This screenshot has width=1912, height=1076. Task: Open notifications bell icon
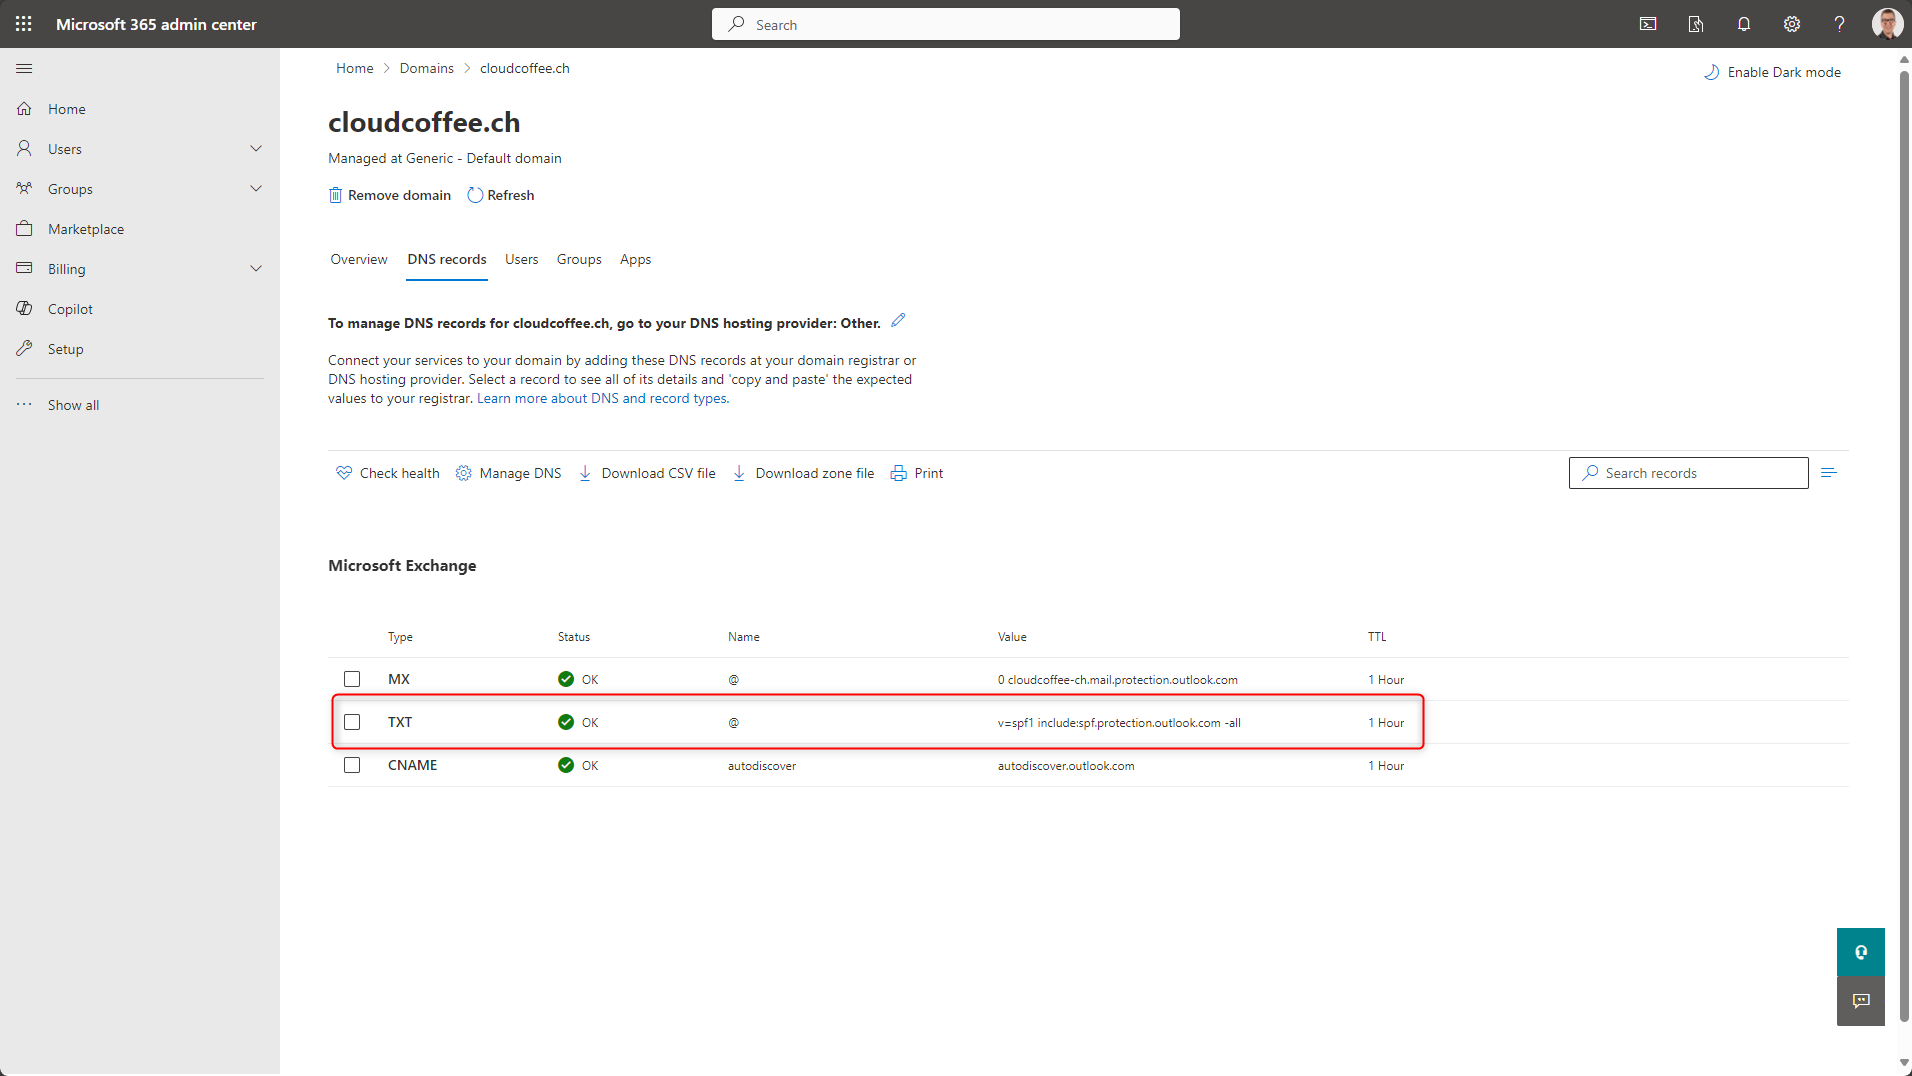(x=1743, y=24)
